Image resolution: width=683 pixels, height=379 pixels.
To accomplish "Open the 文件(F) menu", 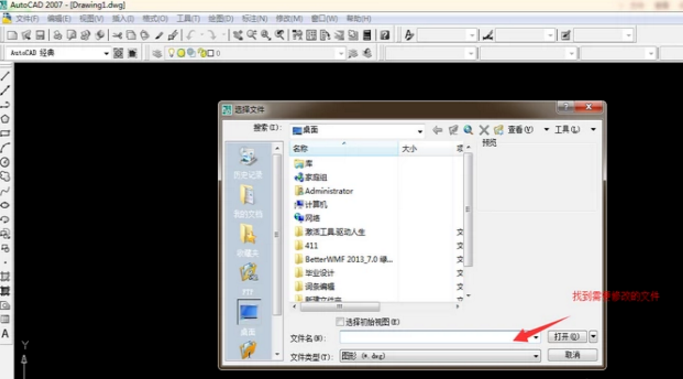I will click(x=27, y=19).
